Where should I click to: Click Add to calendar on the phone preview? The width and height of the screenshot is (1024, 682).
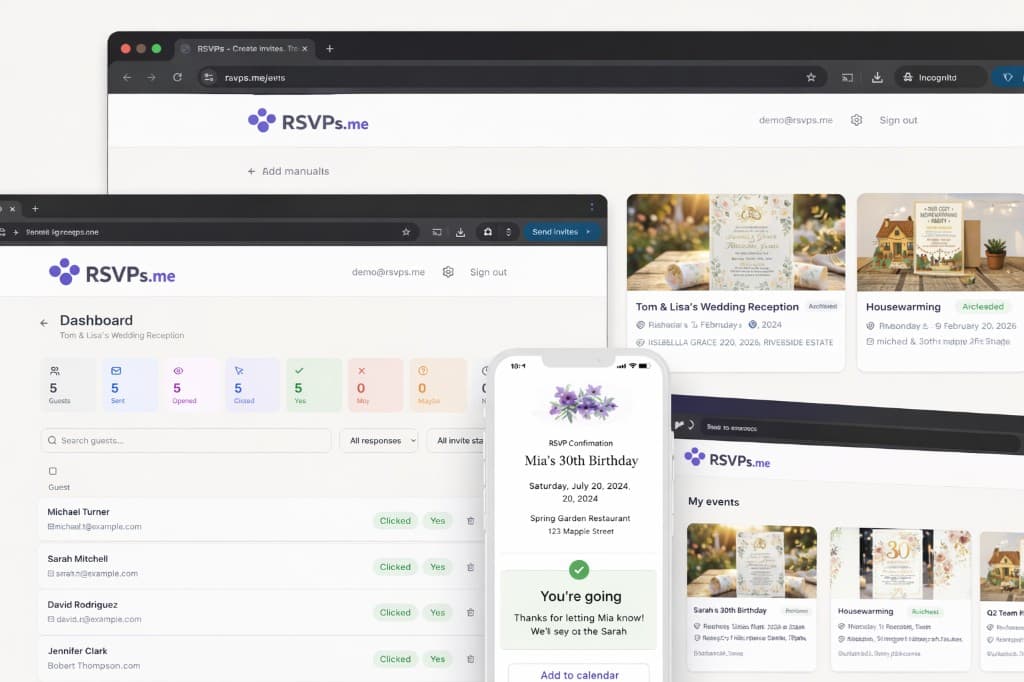580,674
